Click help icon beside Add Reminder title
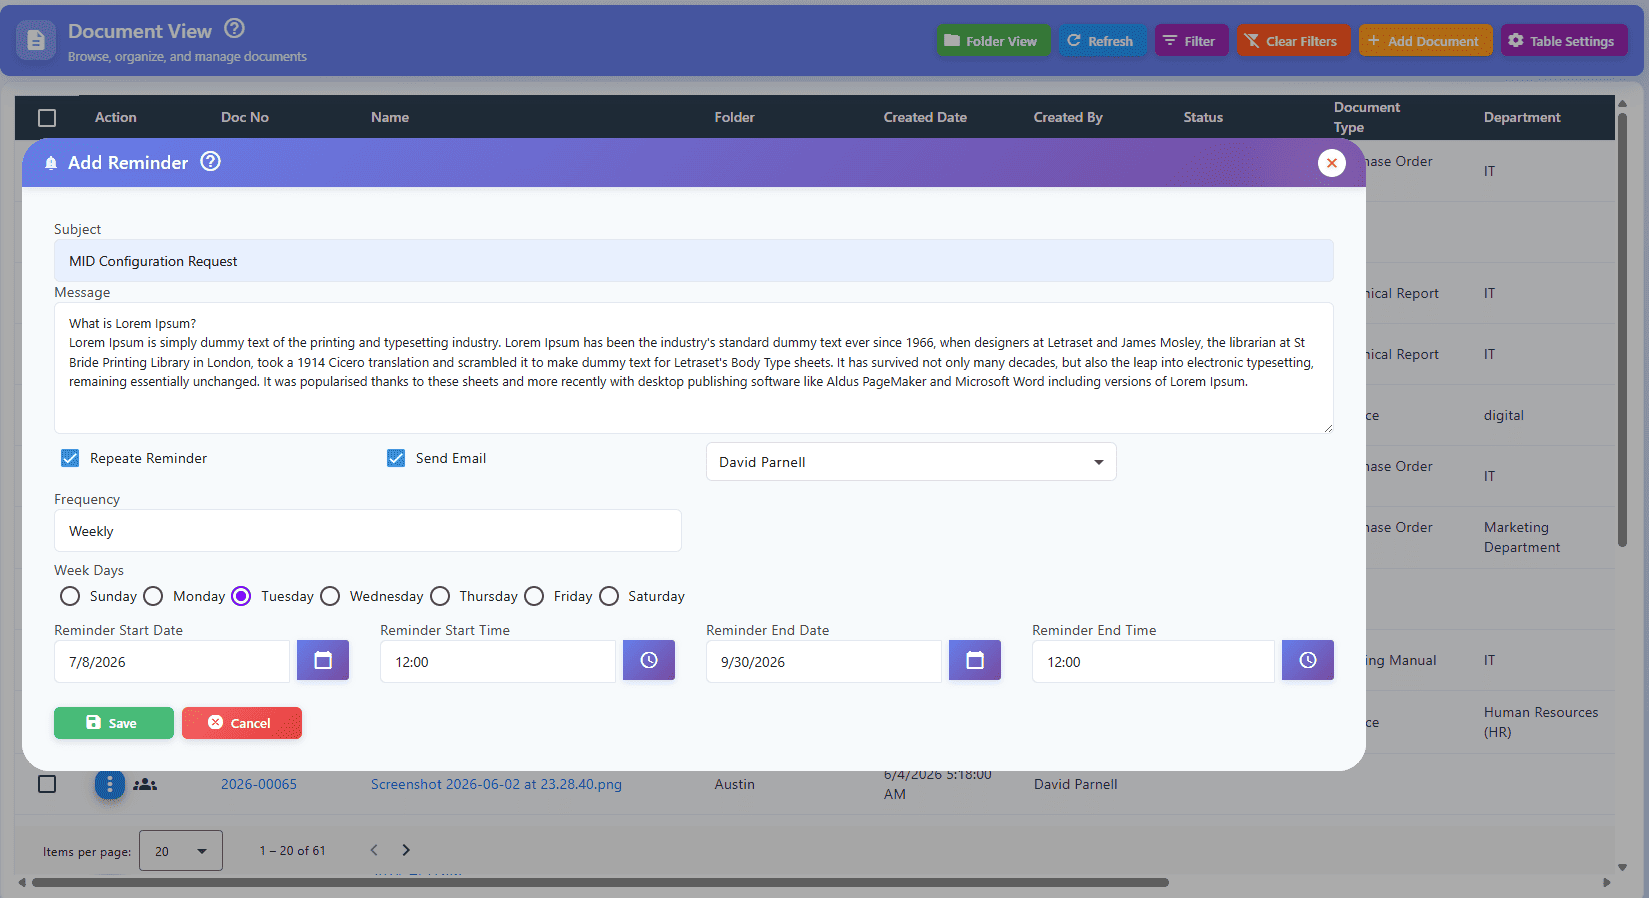 pos(210,162)
